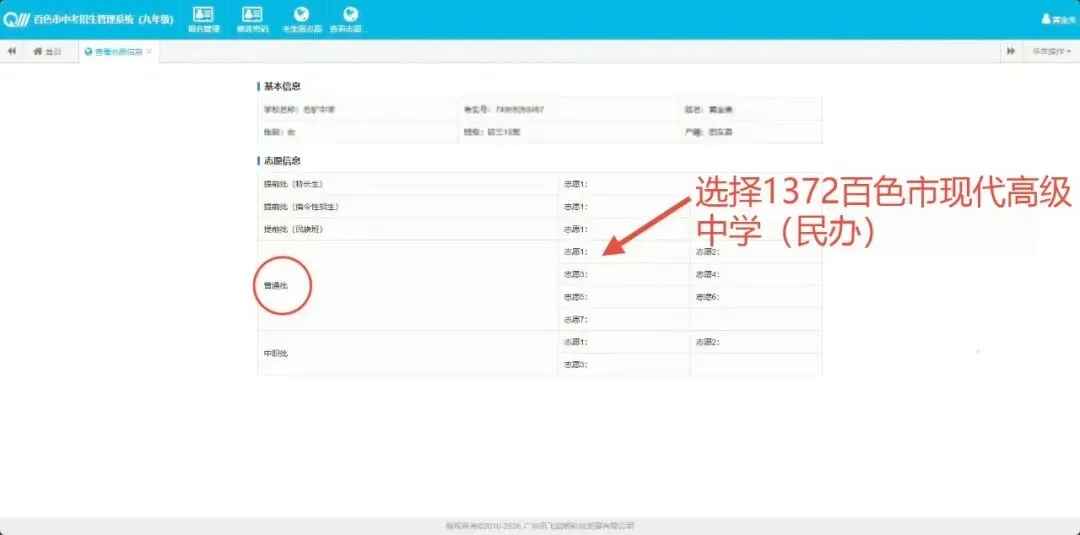The image size is (1080, 535).
Task: Select the 考生号 cell
Action: tap(567, 109)
